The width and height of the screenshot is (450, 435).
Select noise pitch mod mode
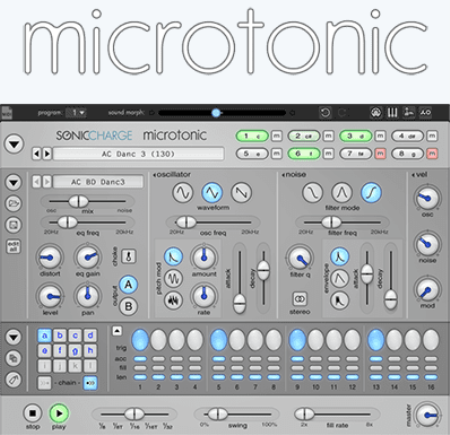tap(173, 300)
